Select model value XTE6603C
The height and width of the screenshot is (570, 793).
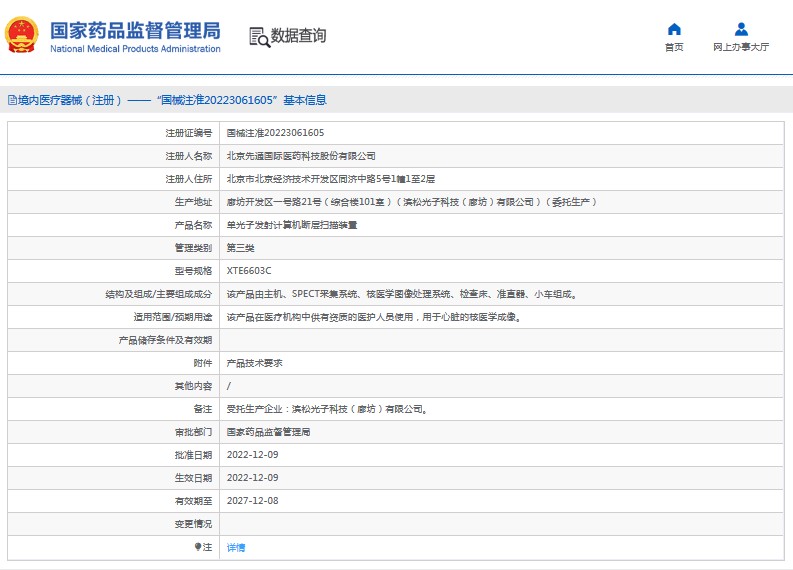point(249,271)
